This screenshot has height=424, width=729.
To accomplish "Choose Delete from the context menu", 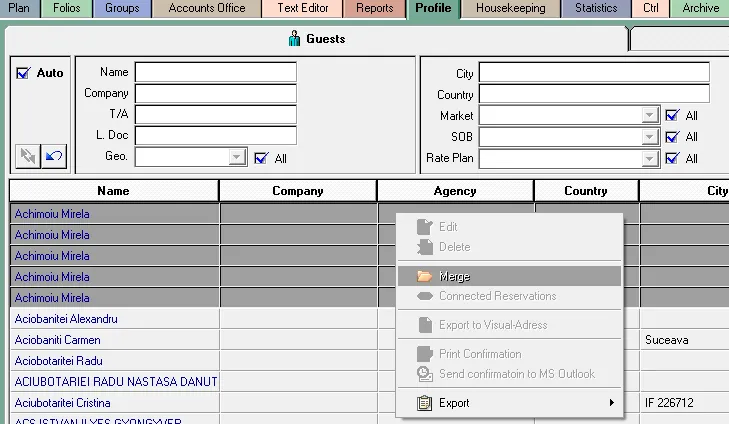I will click(510, 247).
